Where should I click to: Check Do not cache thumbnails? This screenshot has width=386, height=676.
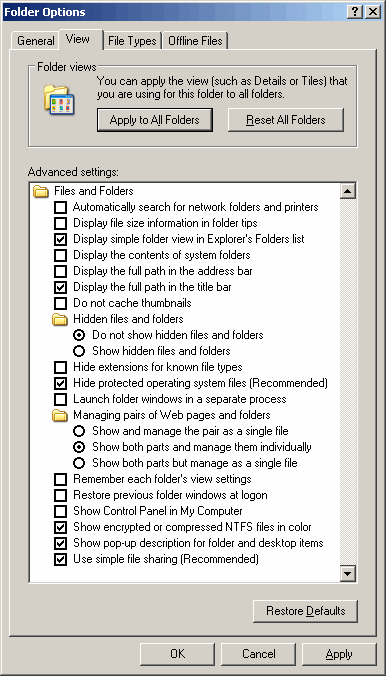[x=60, y=303]
